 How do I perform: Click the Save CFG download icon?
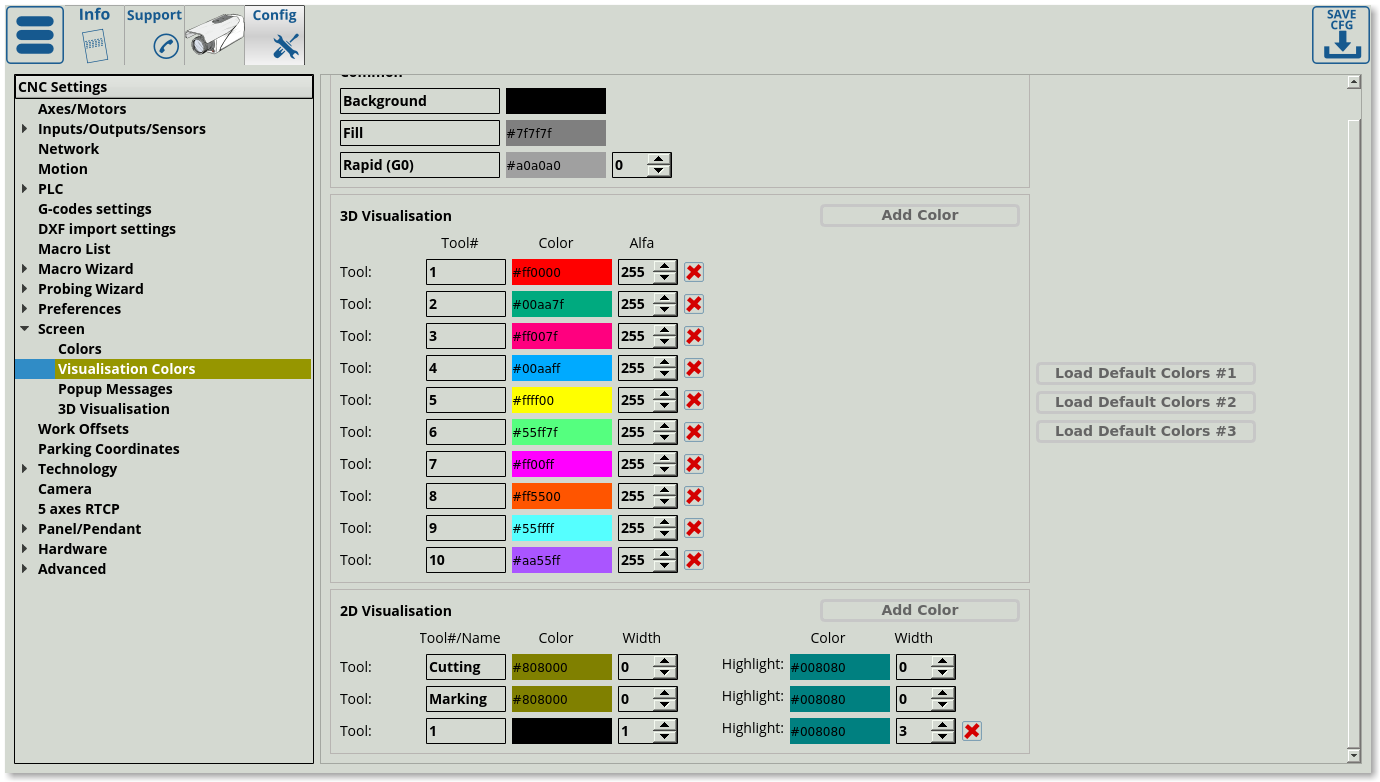[x=1341, y=35]
